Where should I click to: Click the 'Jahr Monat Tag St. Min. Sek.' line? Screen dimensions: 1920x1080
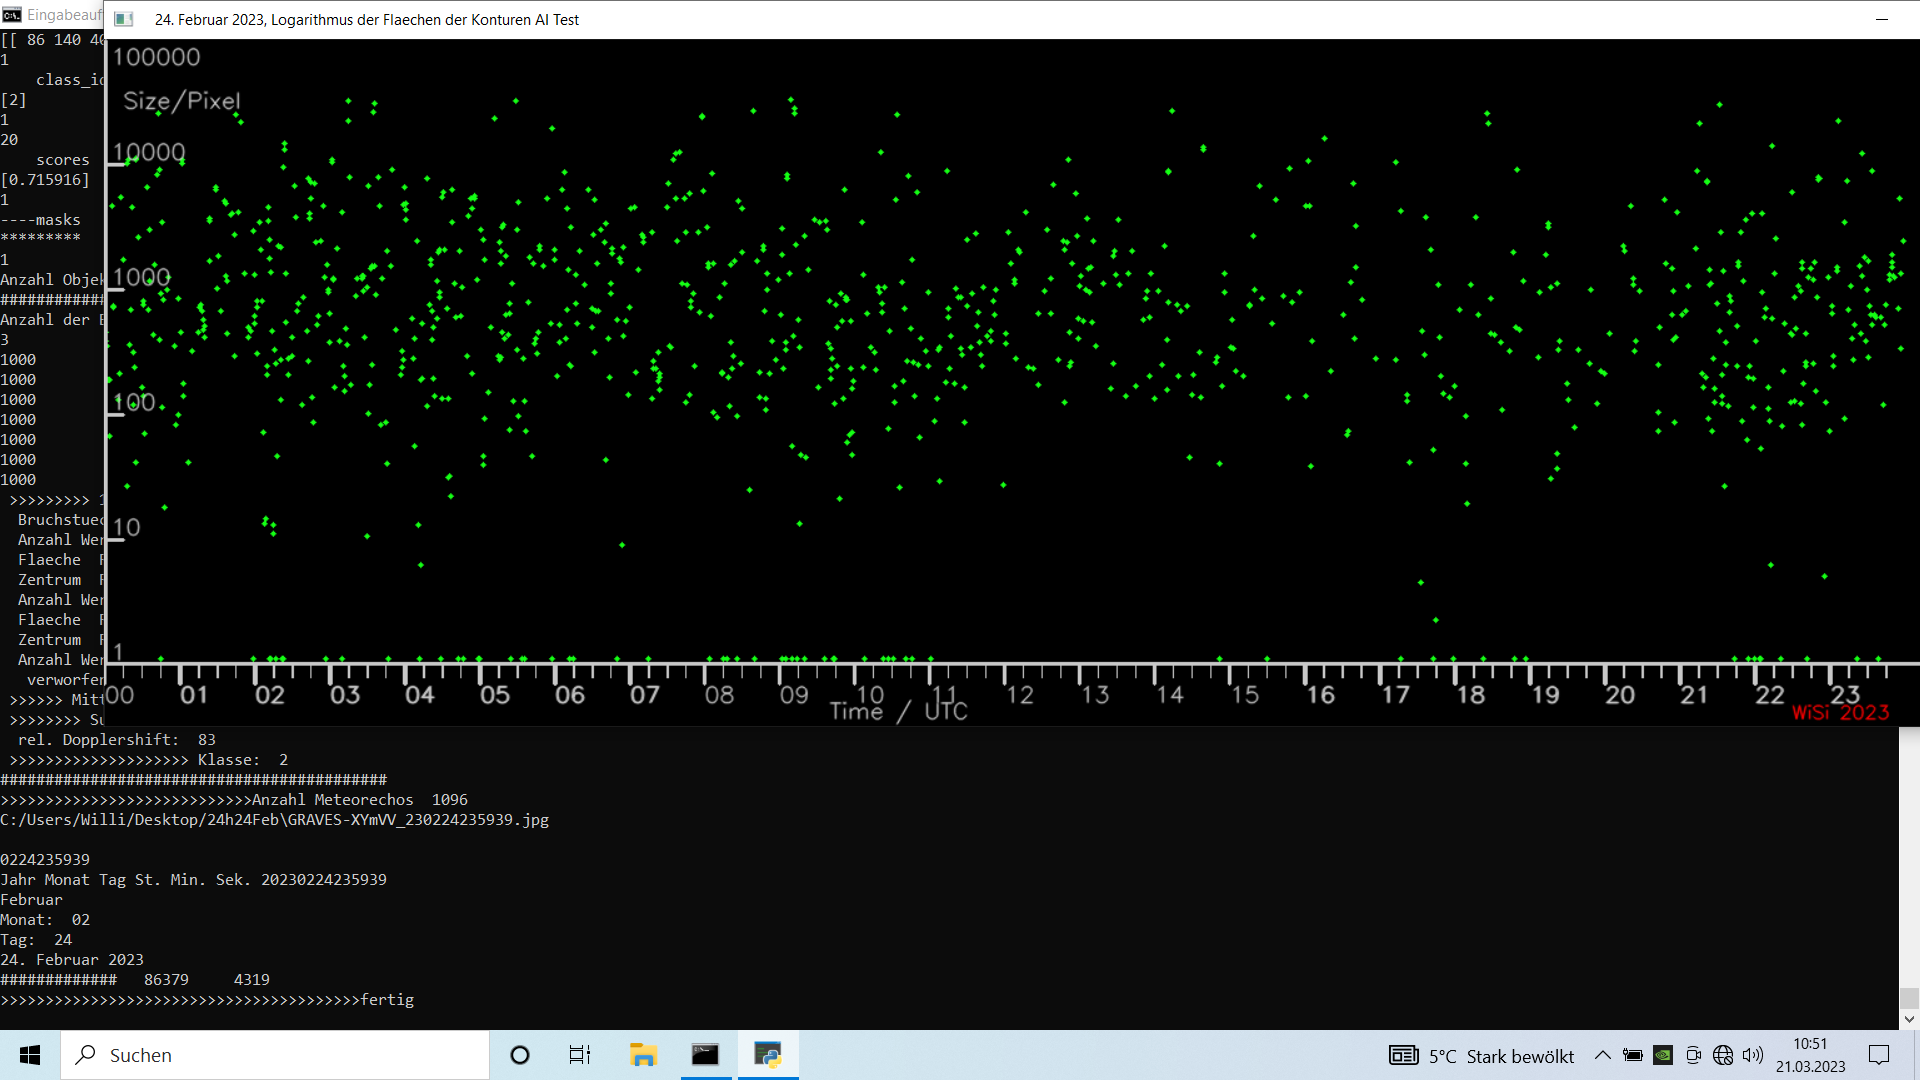[193, 880]
